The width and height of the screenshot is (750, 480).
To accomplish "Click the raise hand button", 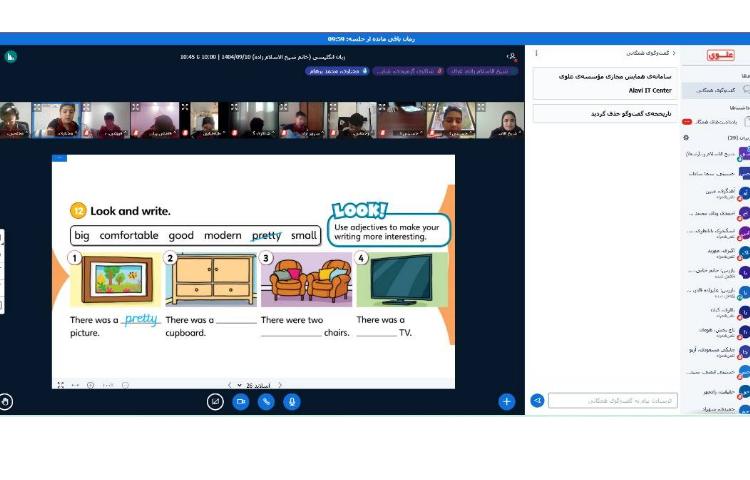I will pyautogui.click(x=7, y=401).
